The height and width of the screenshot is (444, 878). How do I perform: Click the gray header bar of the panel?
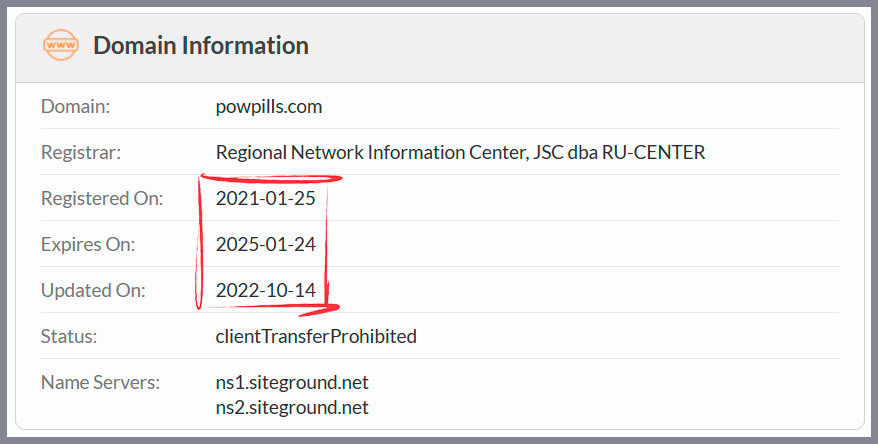tap(440, 48)
